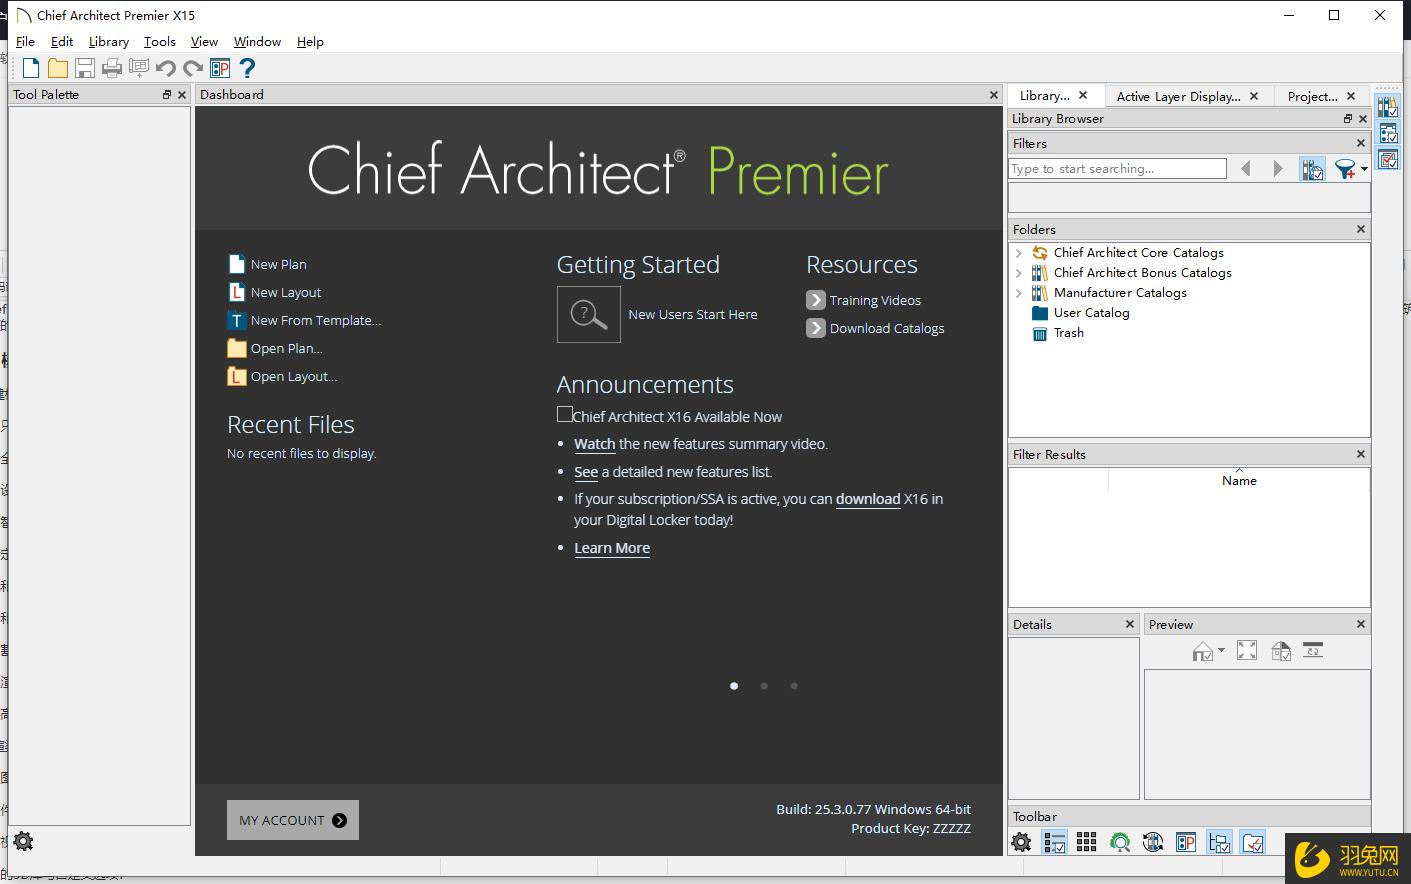
Task: Toggle the top library icon in right sidebar
Action: click(x=1388, y=106)
